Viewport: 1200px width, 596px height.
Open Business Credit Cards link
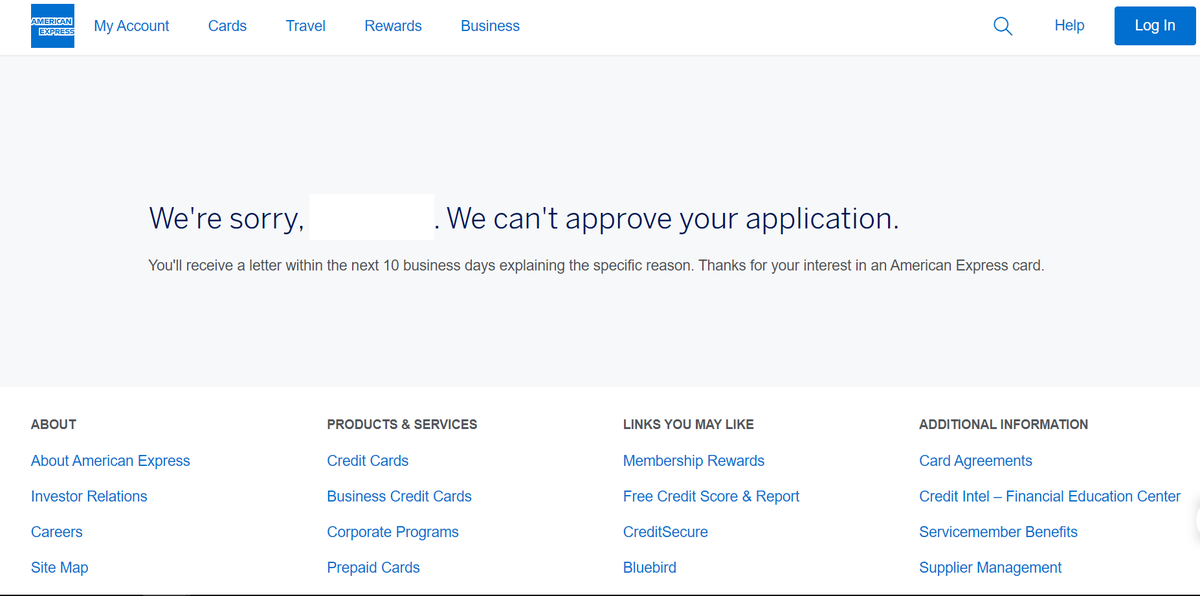pos(399,496)
